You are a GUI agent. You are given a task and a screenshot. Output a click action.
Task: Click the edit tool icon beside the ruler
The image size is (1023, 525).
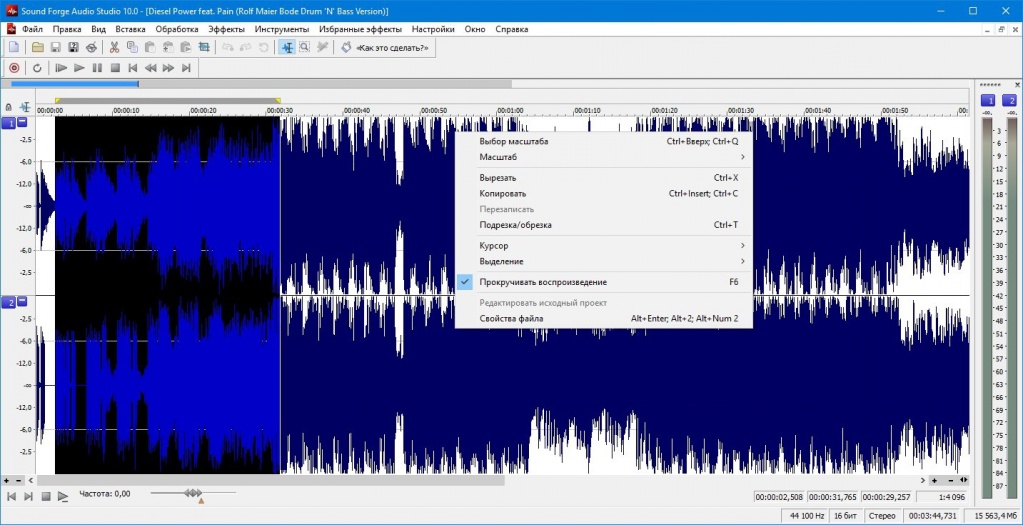click(x=25, y=107)
